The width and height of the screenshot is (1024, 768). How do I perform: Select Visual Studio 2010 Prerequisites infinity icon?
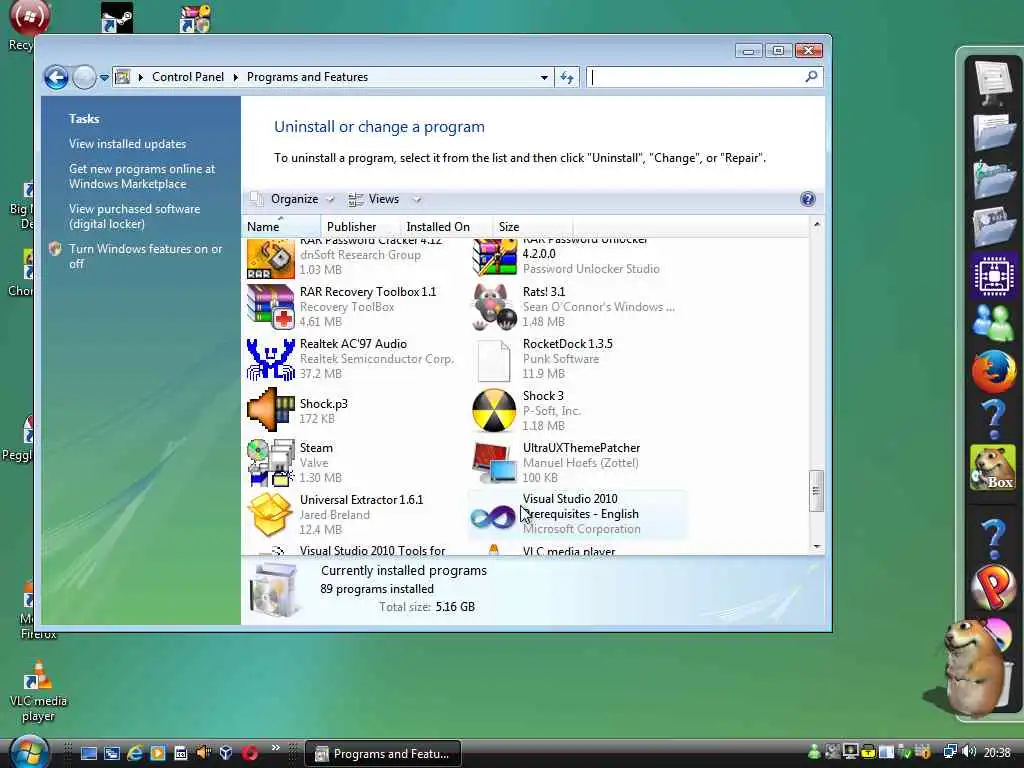493,518
